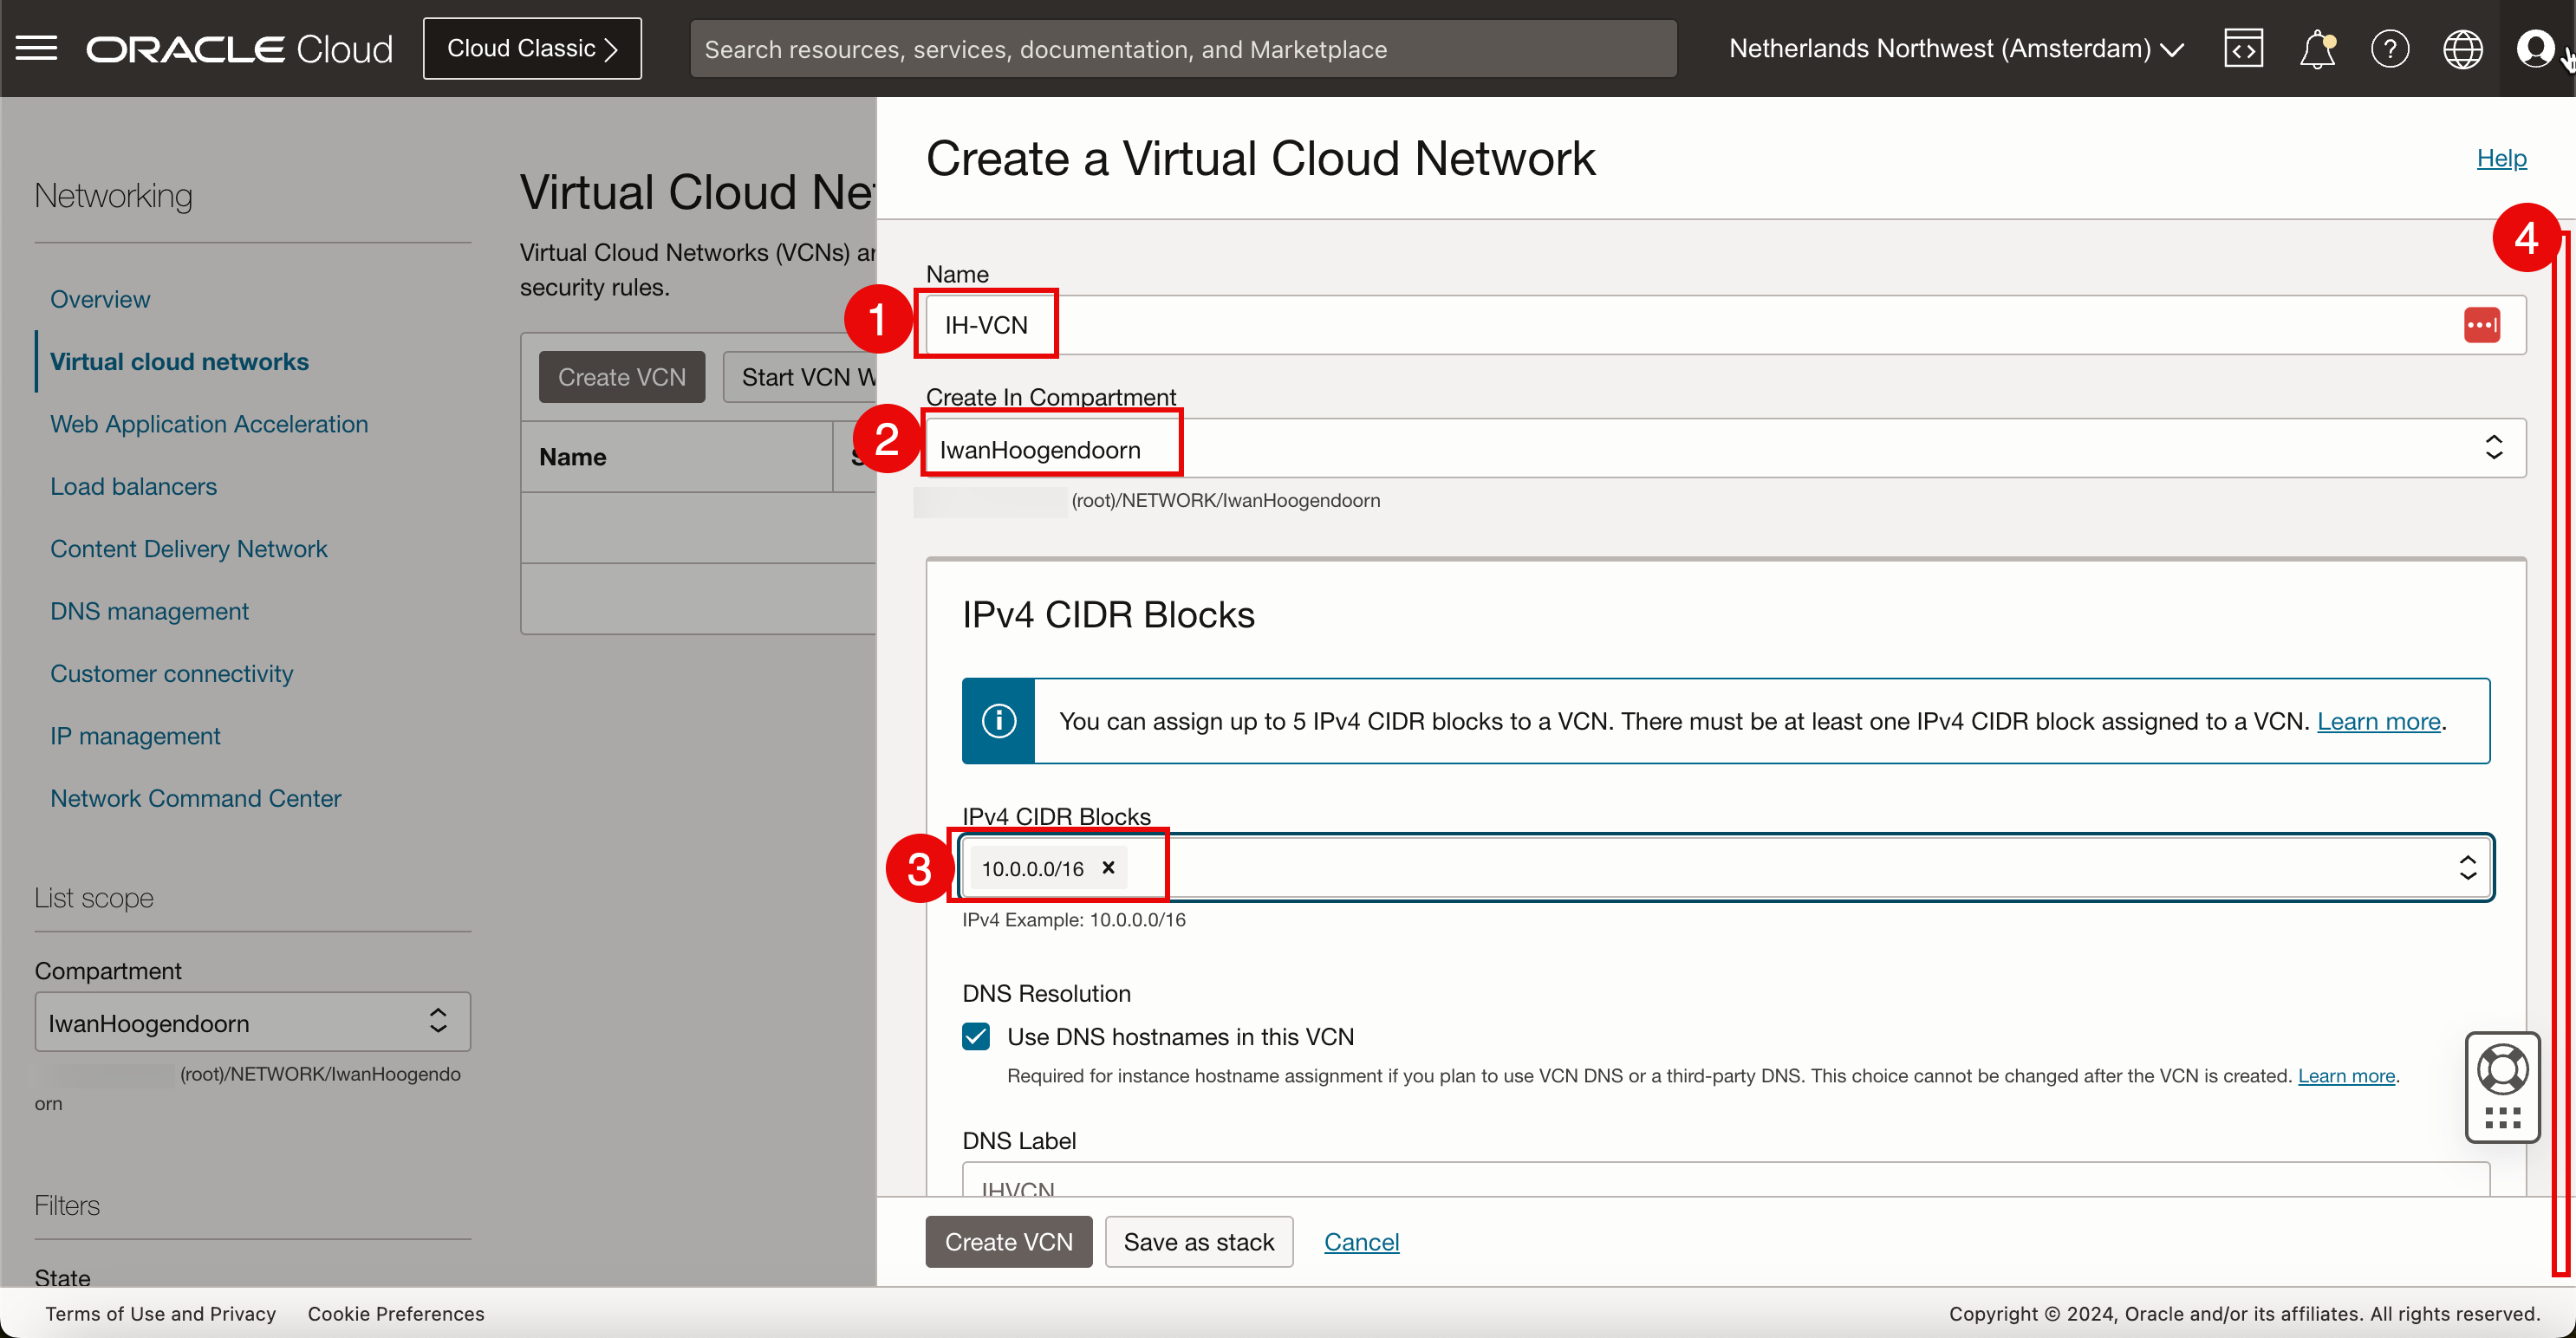
Task: Remove the 10.0.0.0/16 CIDR block tag
Action: pyautogui.click(x=1108, y=867)
